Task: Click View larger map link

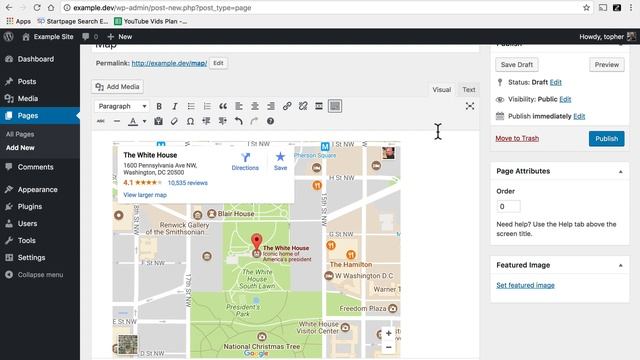Action: (145, 195)
